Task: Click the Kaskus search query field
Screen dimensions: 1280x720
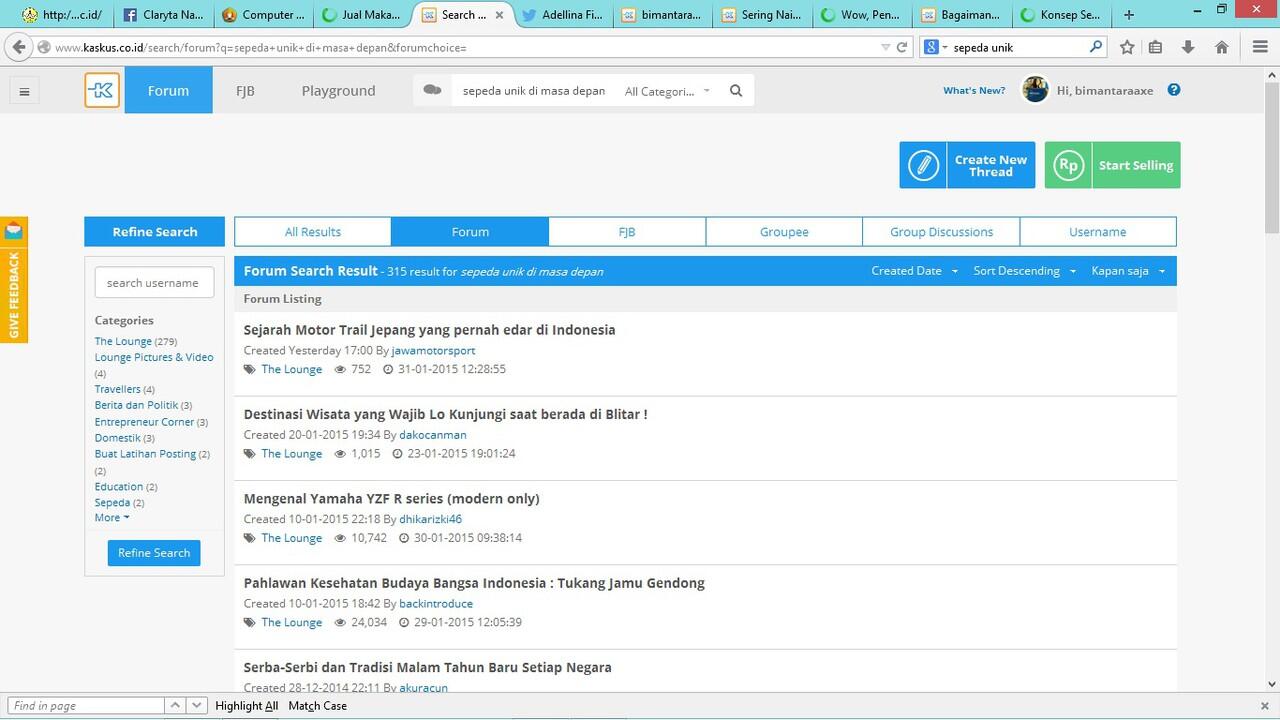Action: [x=534, y=91]
